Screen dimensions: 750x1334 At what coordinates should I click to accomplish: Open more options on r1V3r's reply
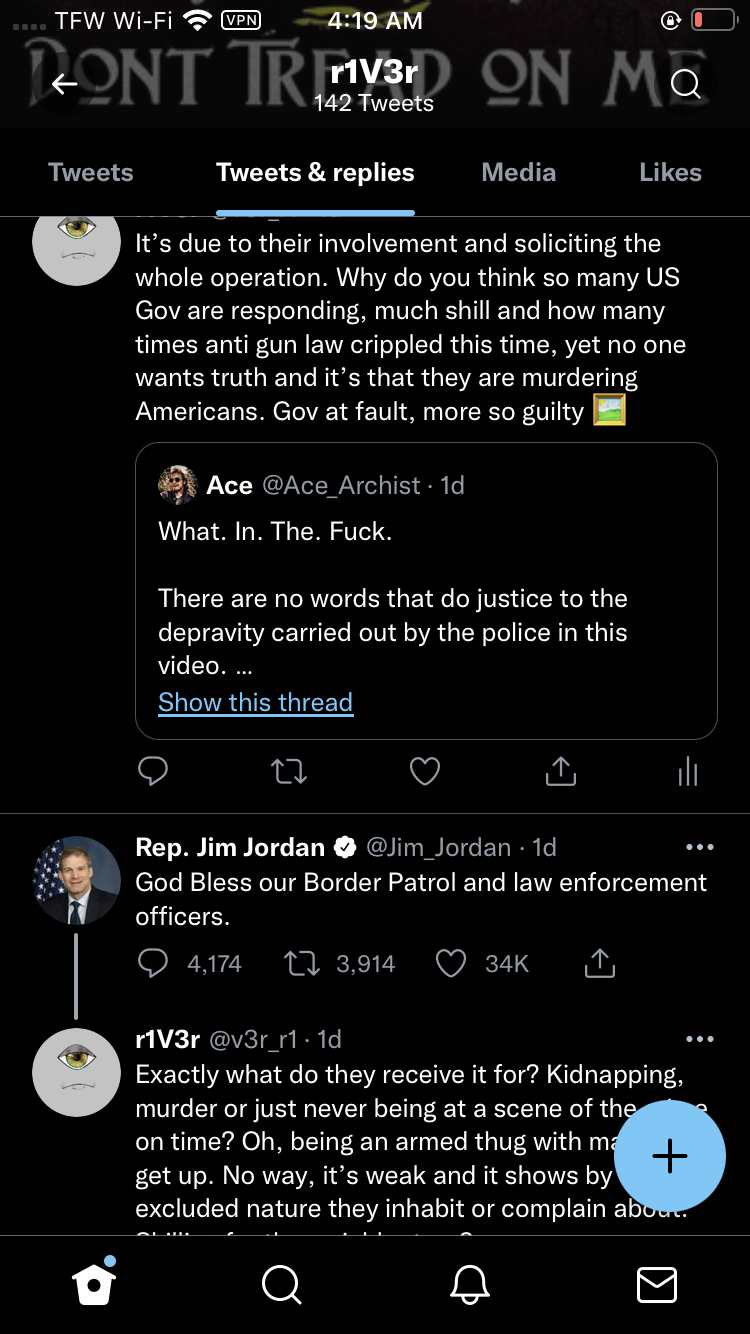pyautogui.click(x=700, y=1039)
